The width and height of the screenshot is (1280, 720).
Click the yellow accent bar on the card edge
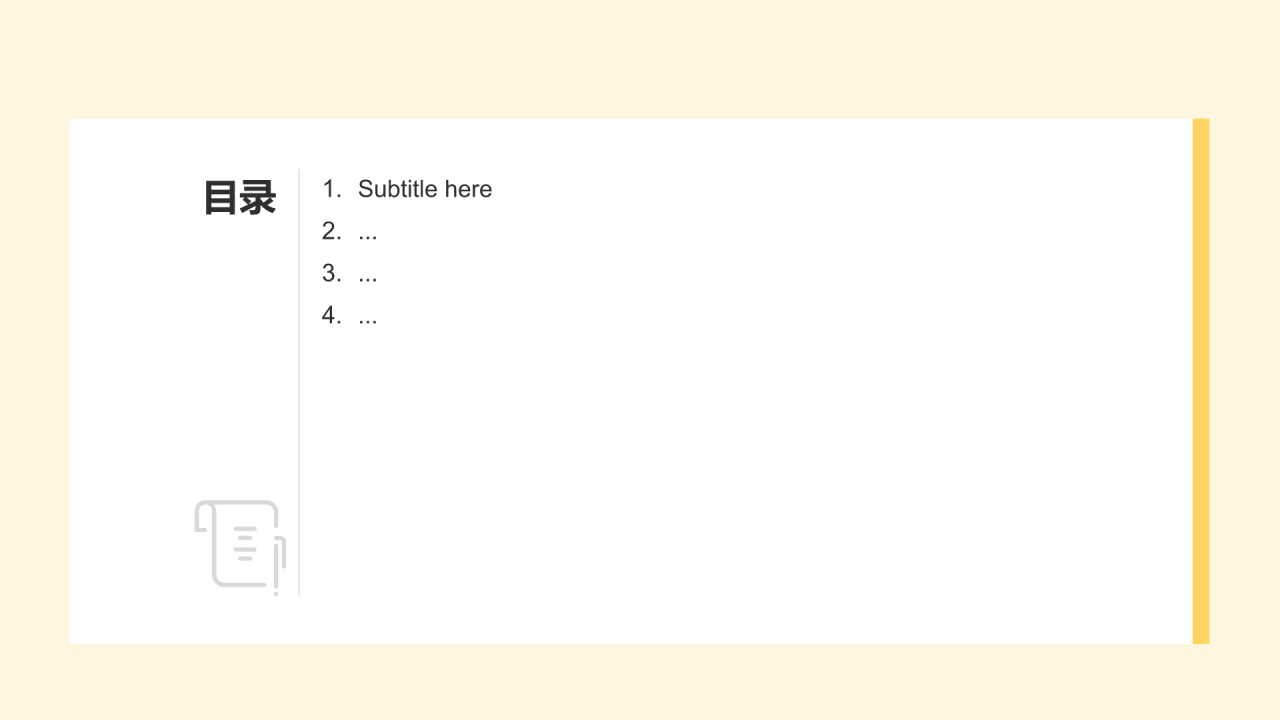coord(1201,381)
